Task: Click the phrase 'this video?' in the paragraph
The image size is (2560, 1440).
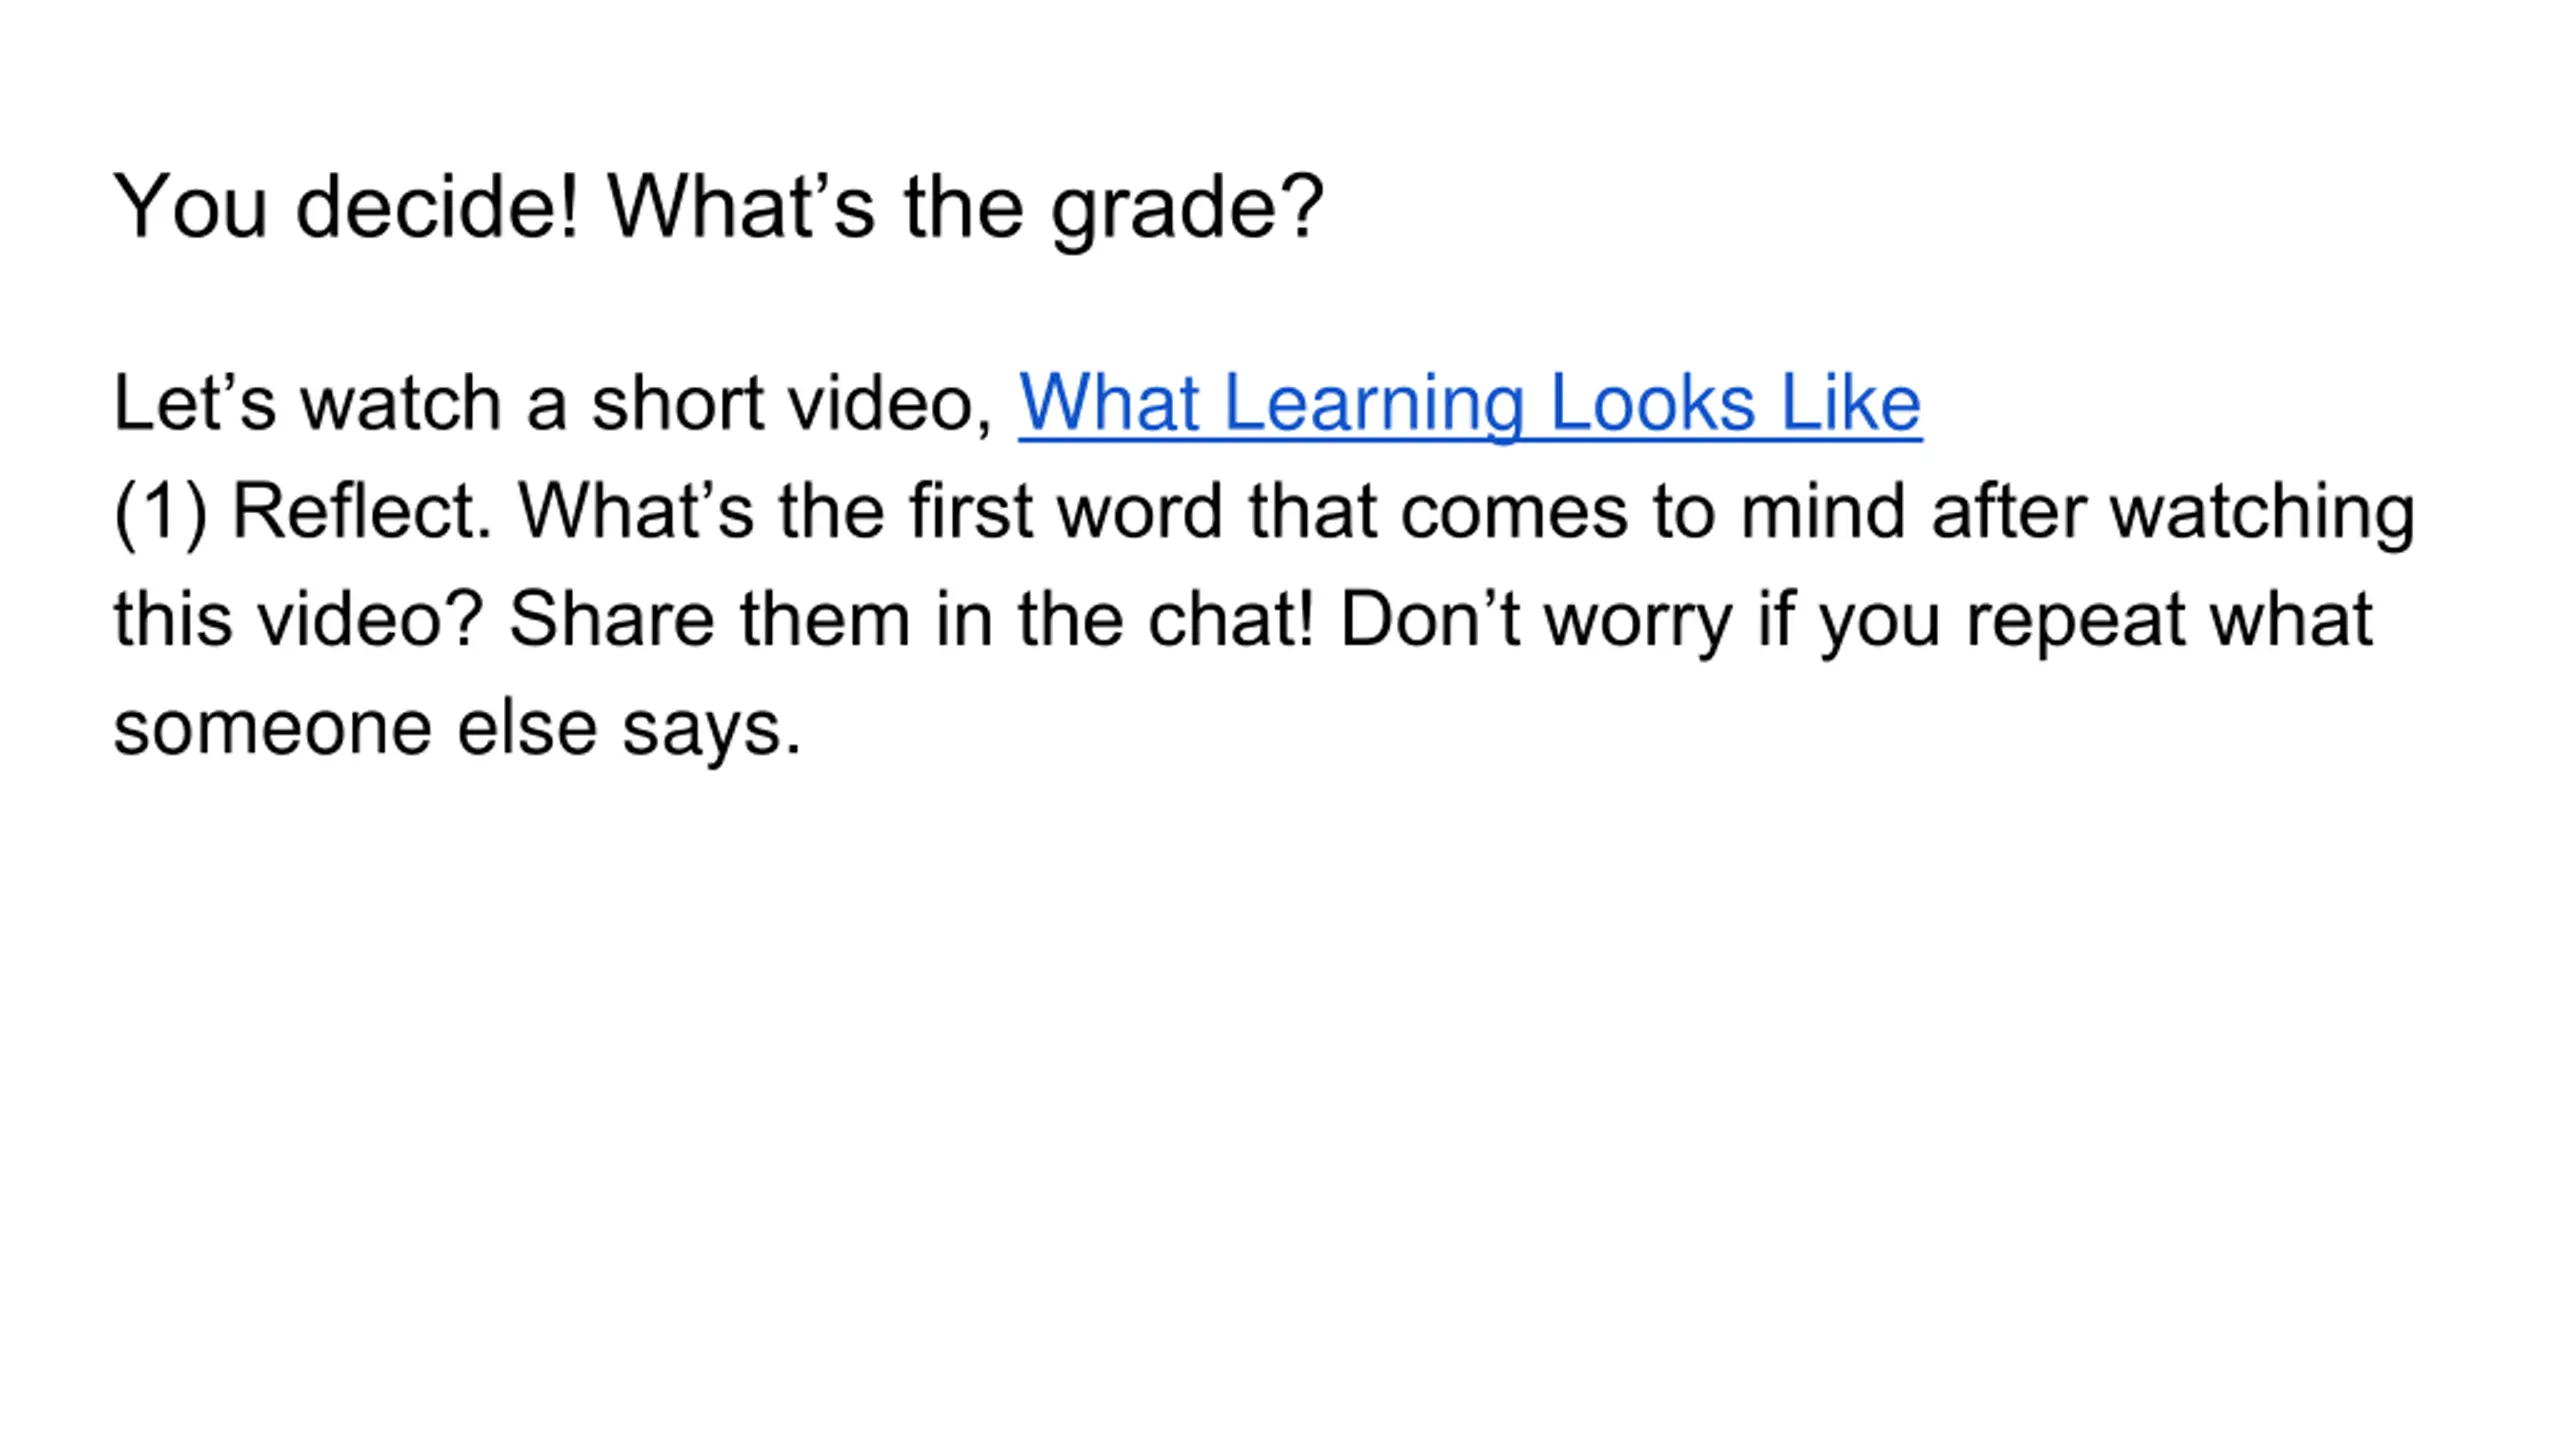Action: [298, 619]
